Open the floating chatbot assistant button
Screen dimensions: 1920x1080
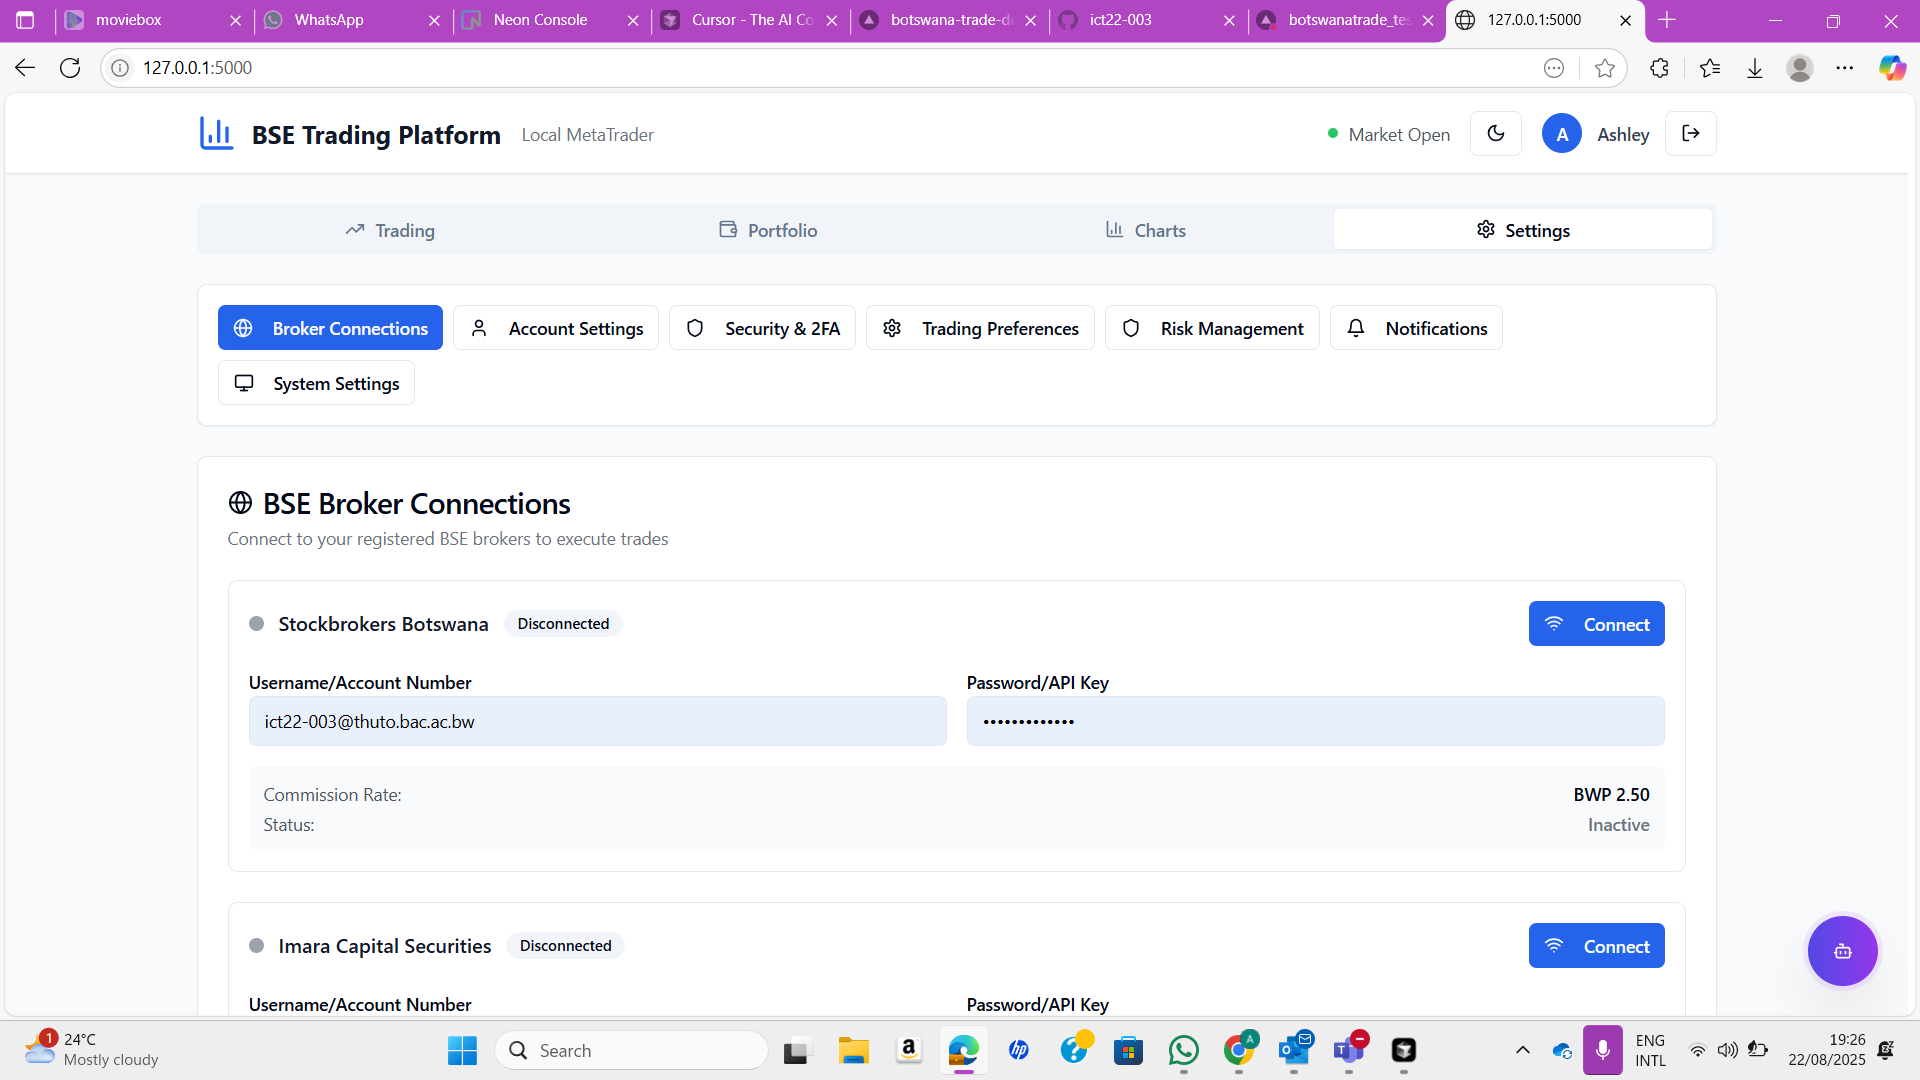point(1842,951)
